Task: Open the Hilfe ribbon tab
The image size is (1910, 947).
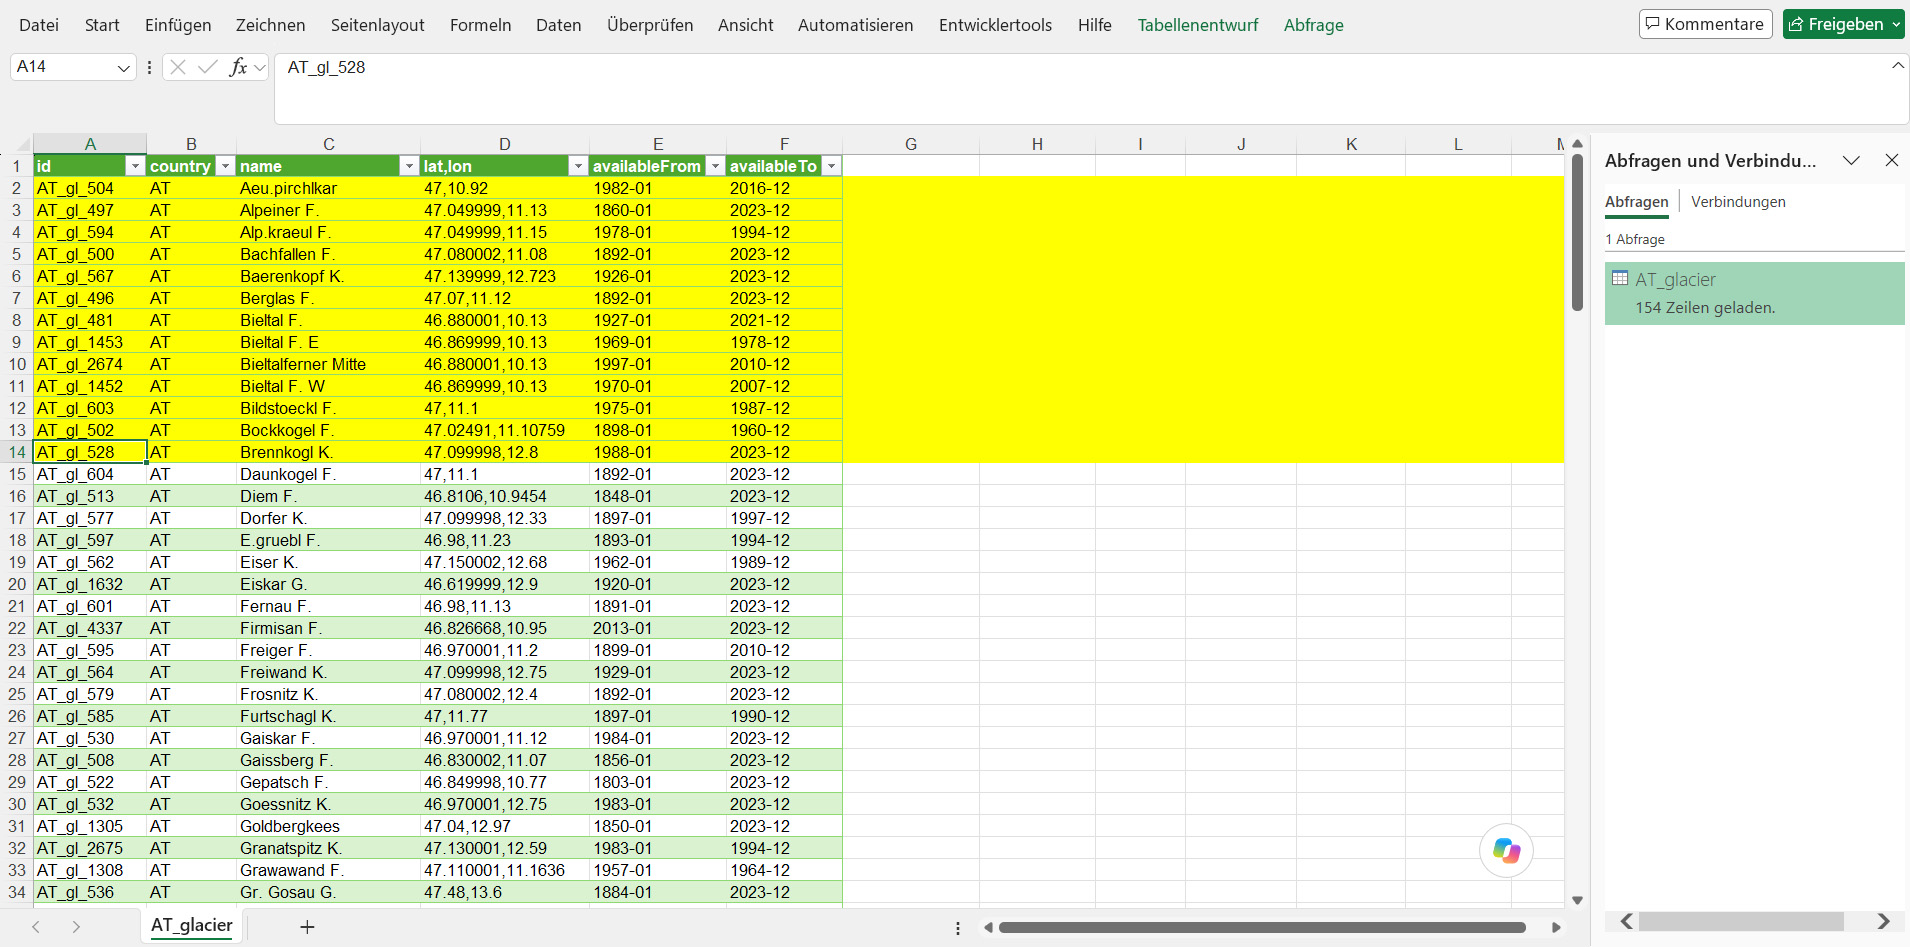Action: pos(1094,25)
